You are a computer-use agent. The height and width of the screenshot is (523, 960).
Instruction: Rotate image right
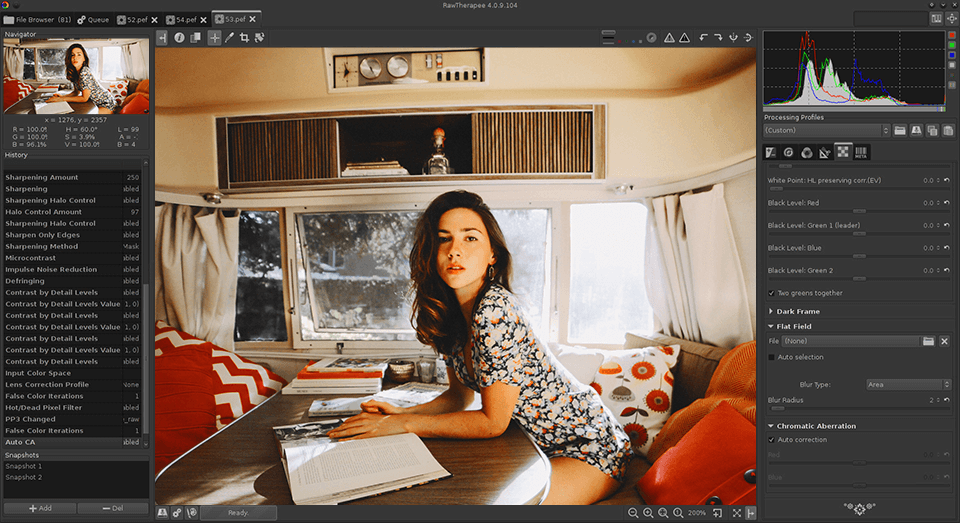tap(718, 37)
